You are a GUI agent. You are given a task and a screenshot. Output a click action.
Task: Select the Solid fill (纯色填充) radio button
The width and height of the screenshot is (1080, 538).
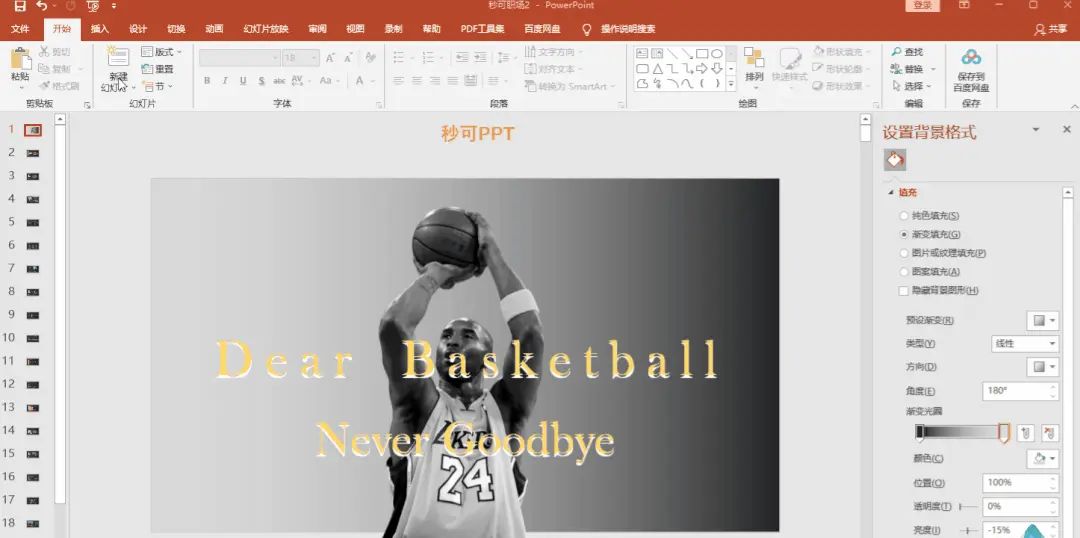click(904, 216)
